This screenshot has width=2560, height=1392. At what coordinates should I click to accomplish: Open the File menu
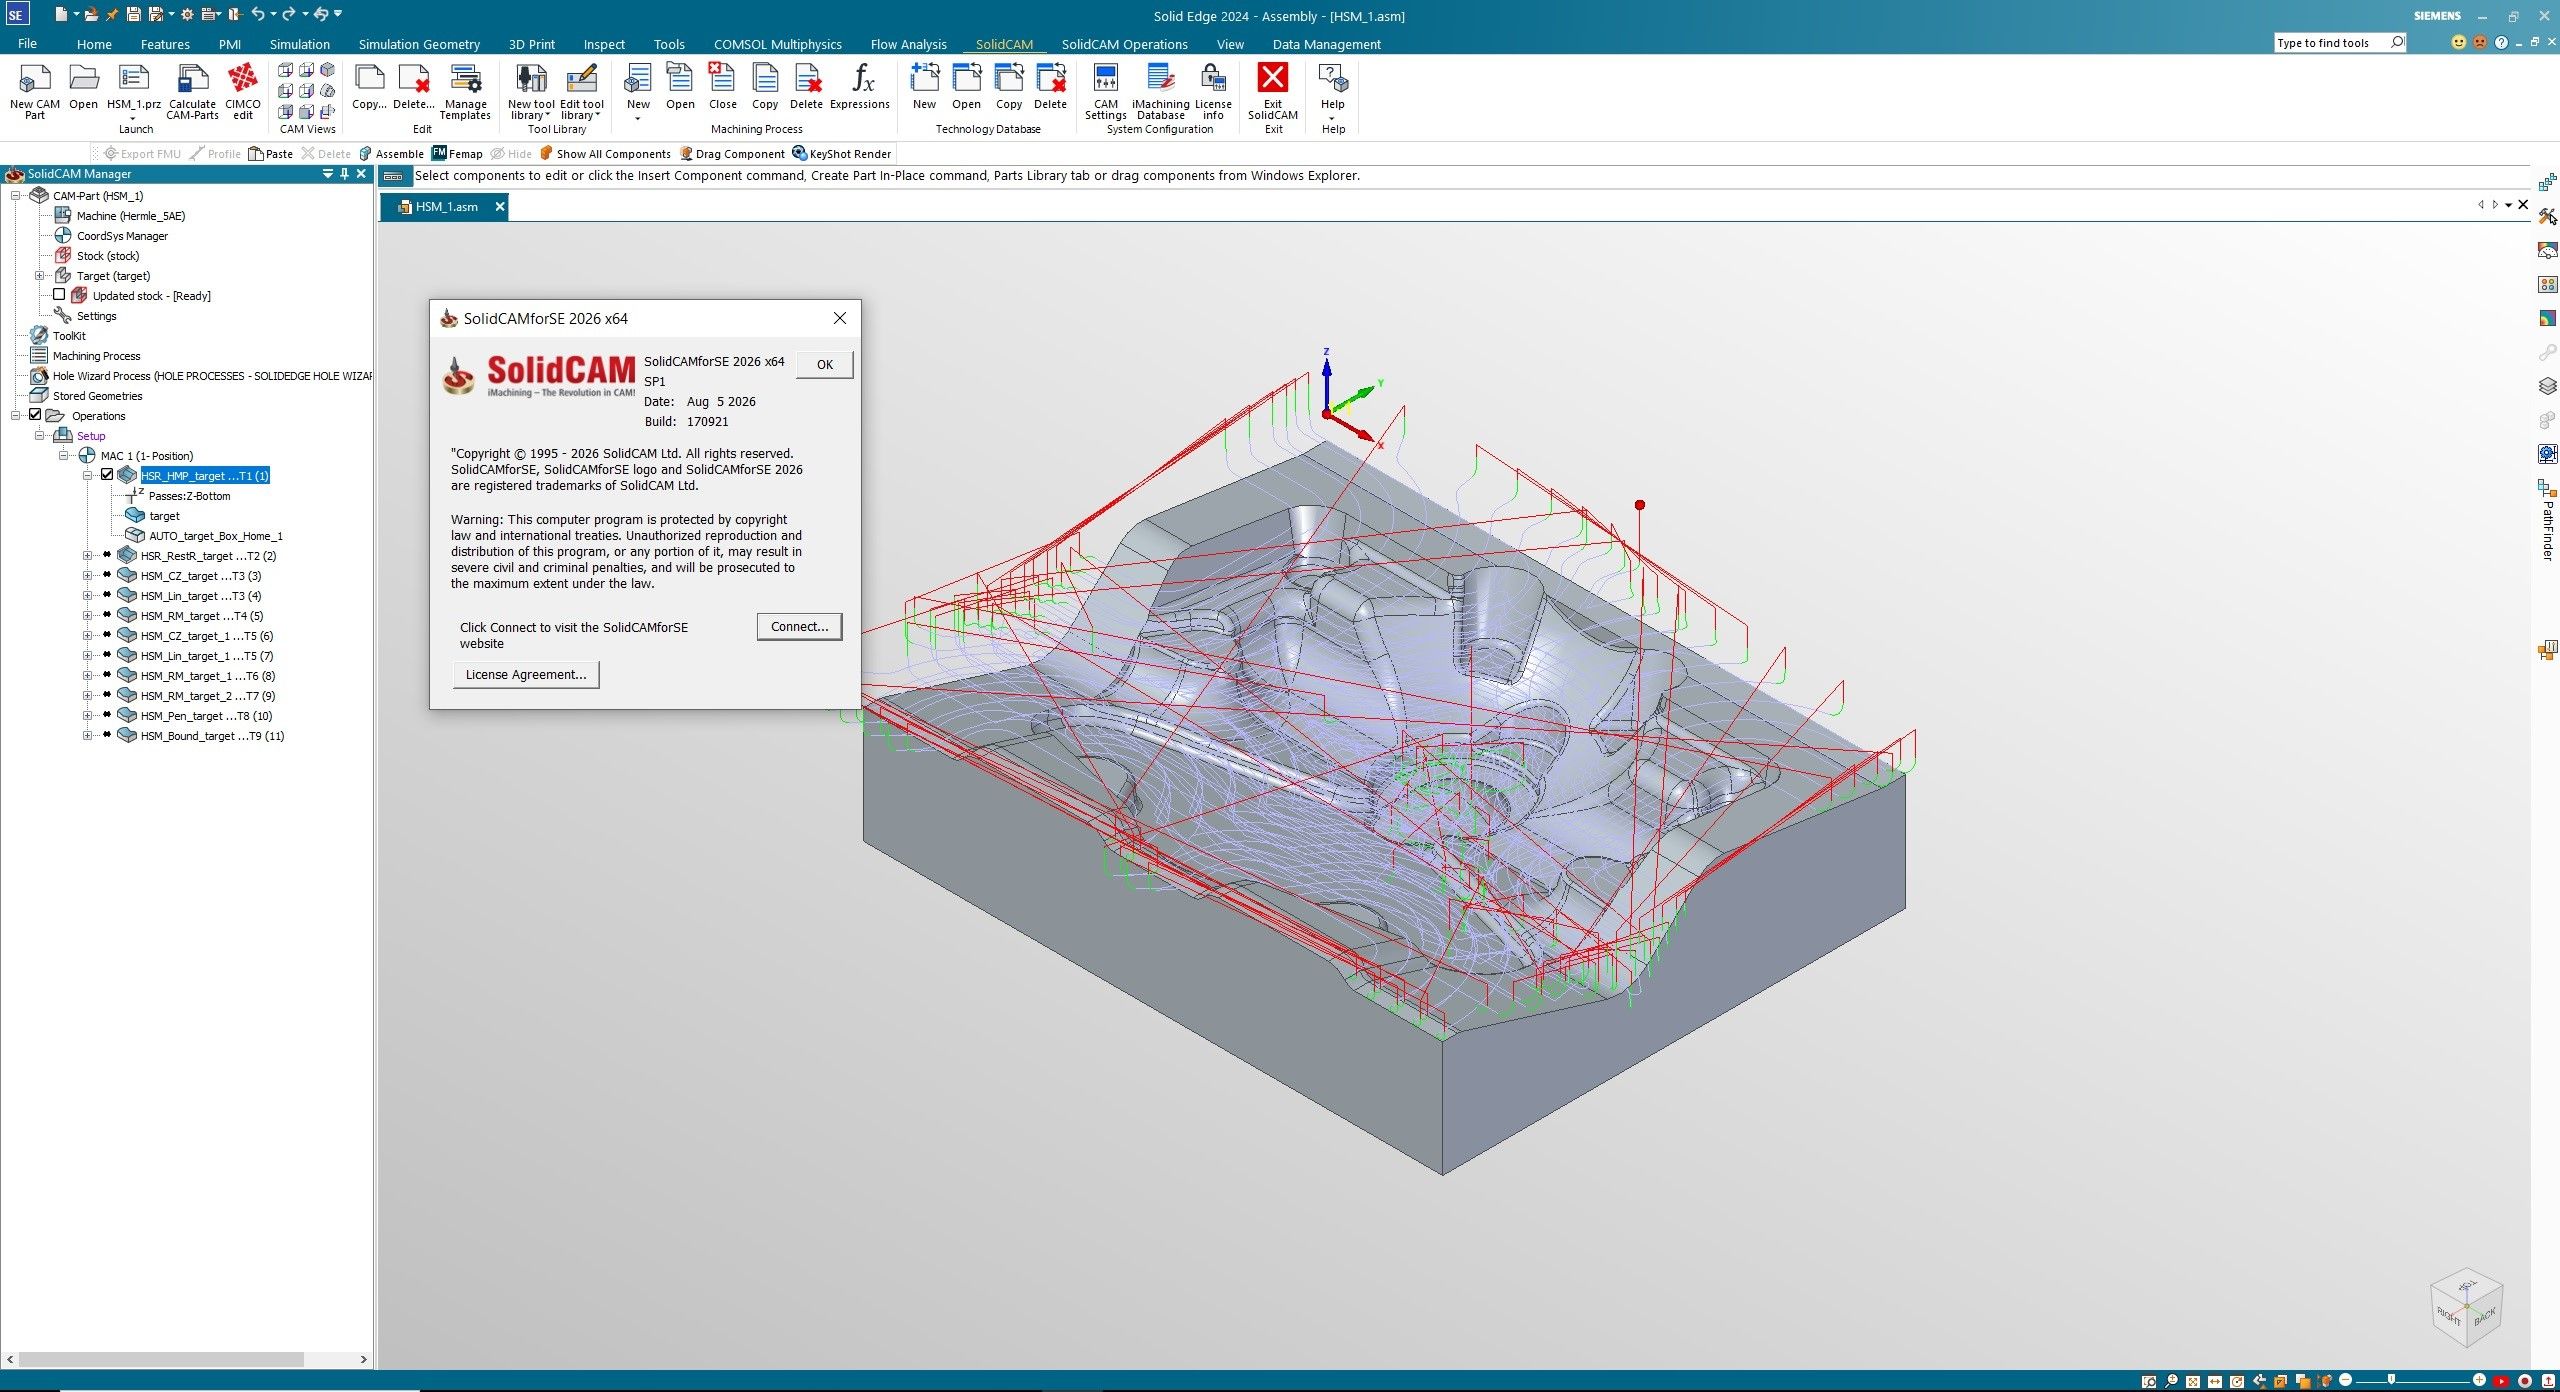pyautogui.click(x=27, y=44)
